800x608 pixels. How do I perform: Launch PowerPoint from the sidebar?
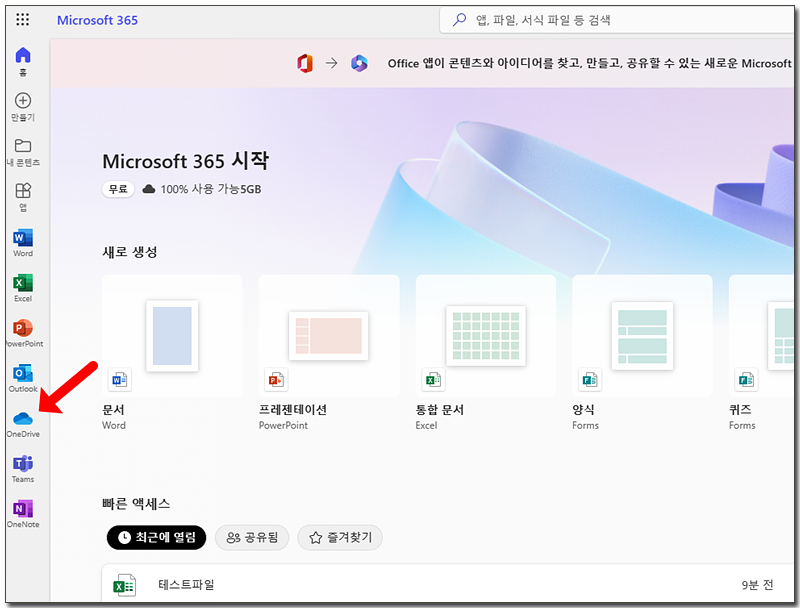click(23, 333)
